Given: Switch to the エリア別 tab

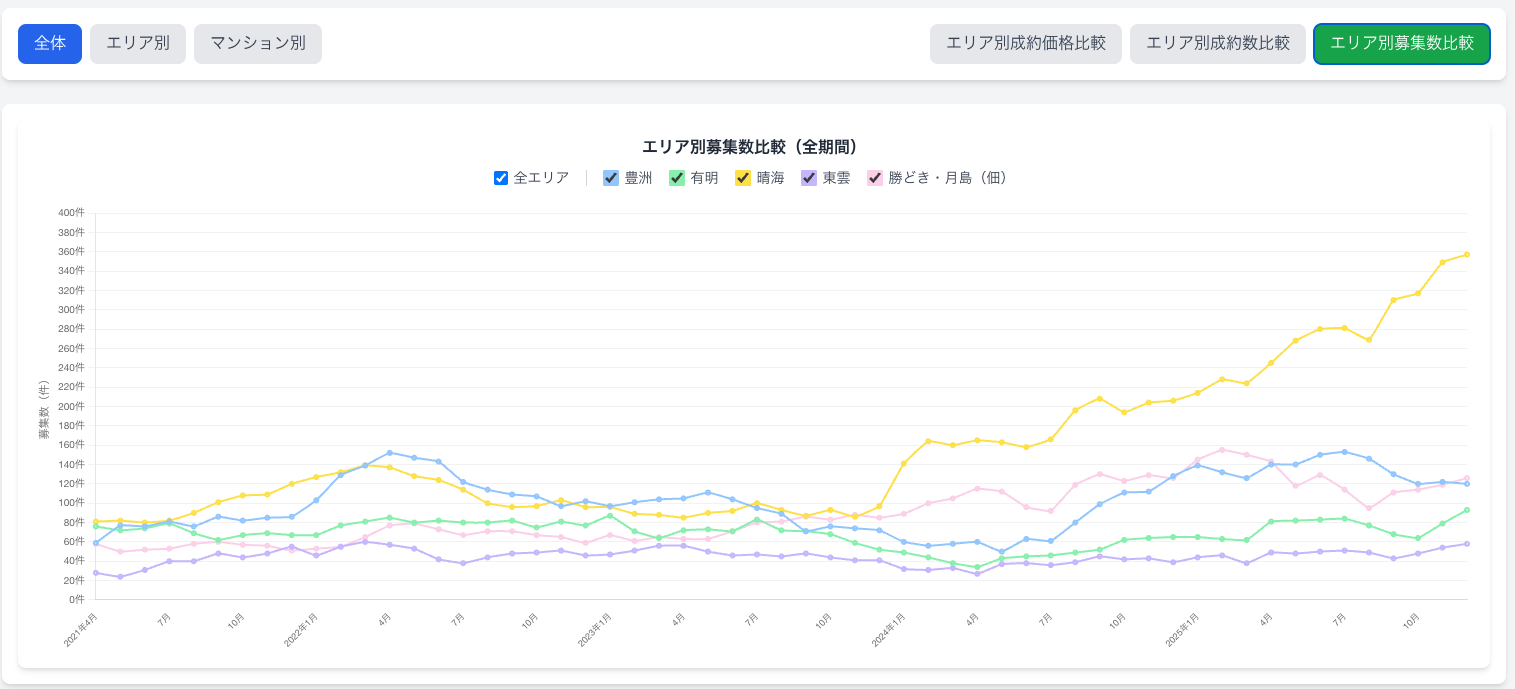Looking at the screenshot, I should tap(138, 44).
